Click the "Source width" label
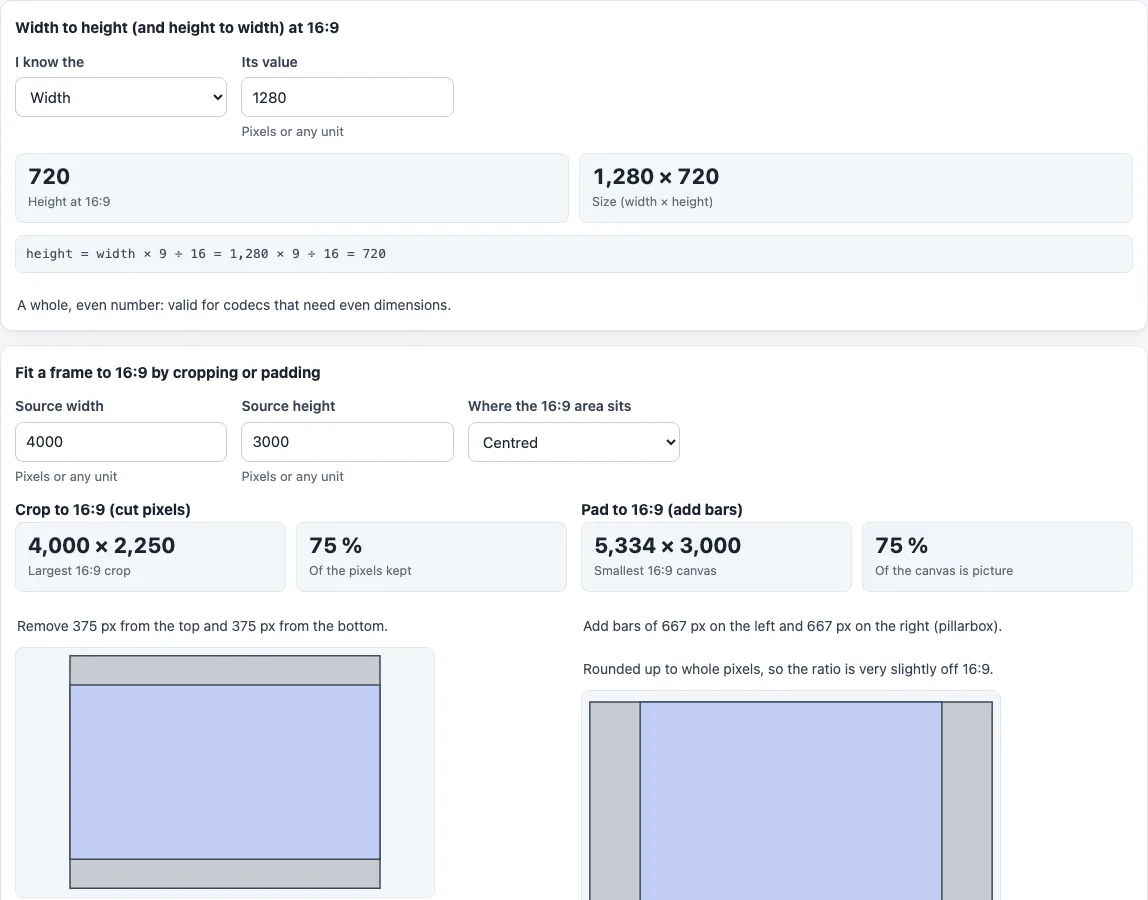The width and height of the screenshot is (1148, 900). pos(59,406)
